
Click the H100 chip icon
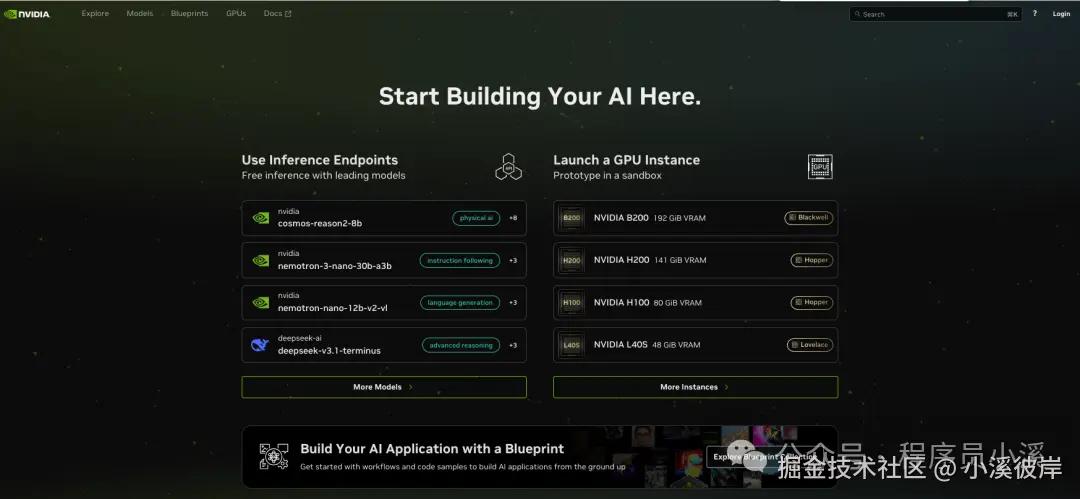(x=572, y=303)
